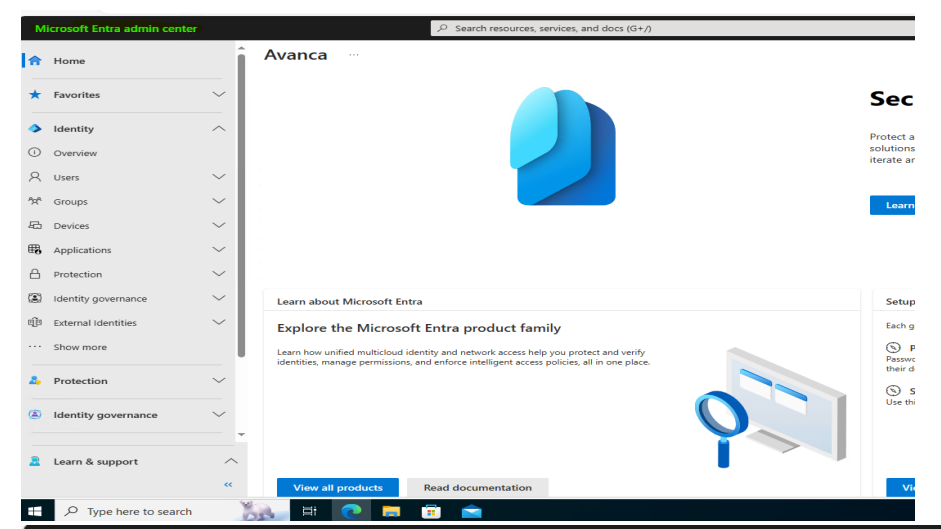Viewport: 941px width, 529px height.
Task: Click the Home house icon in sidebar
Action: tap(35, 61)
